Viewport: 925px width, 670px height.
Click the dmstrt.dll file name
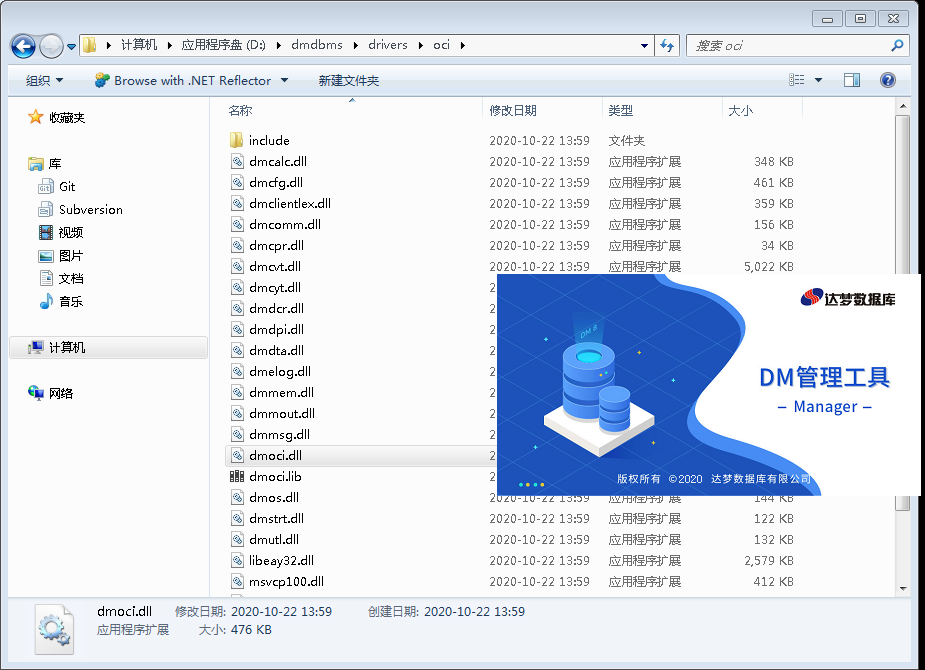point(276,518)
